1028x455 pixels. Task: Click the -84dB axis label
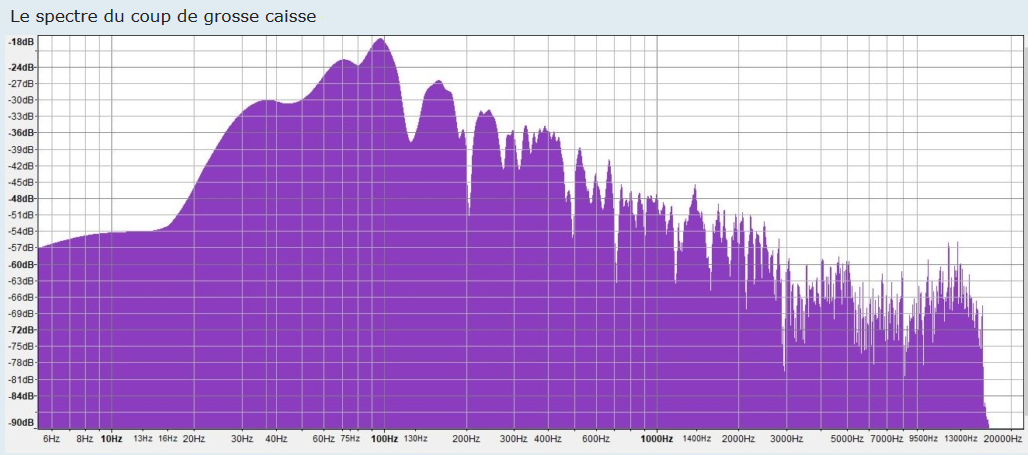22,397
